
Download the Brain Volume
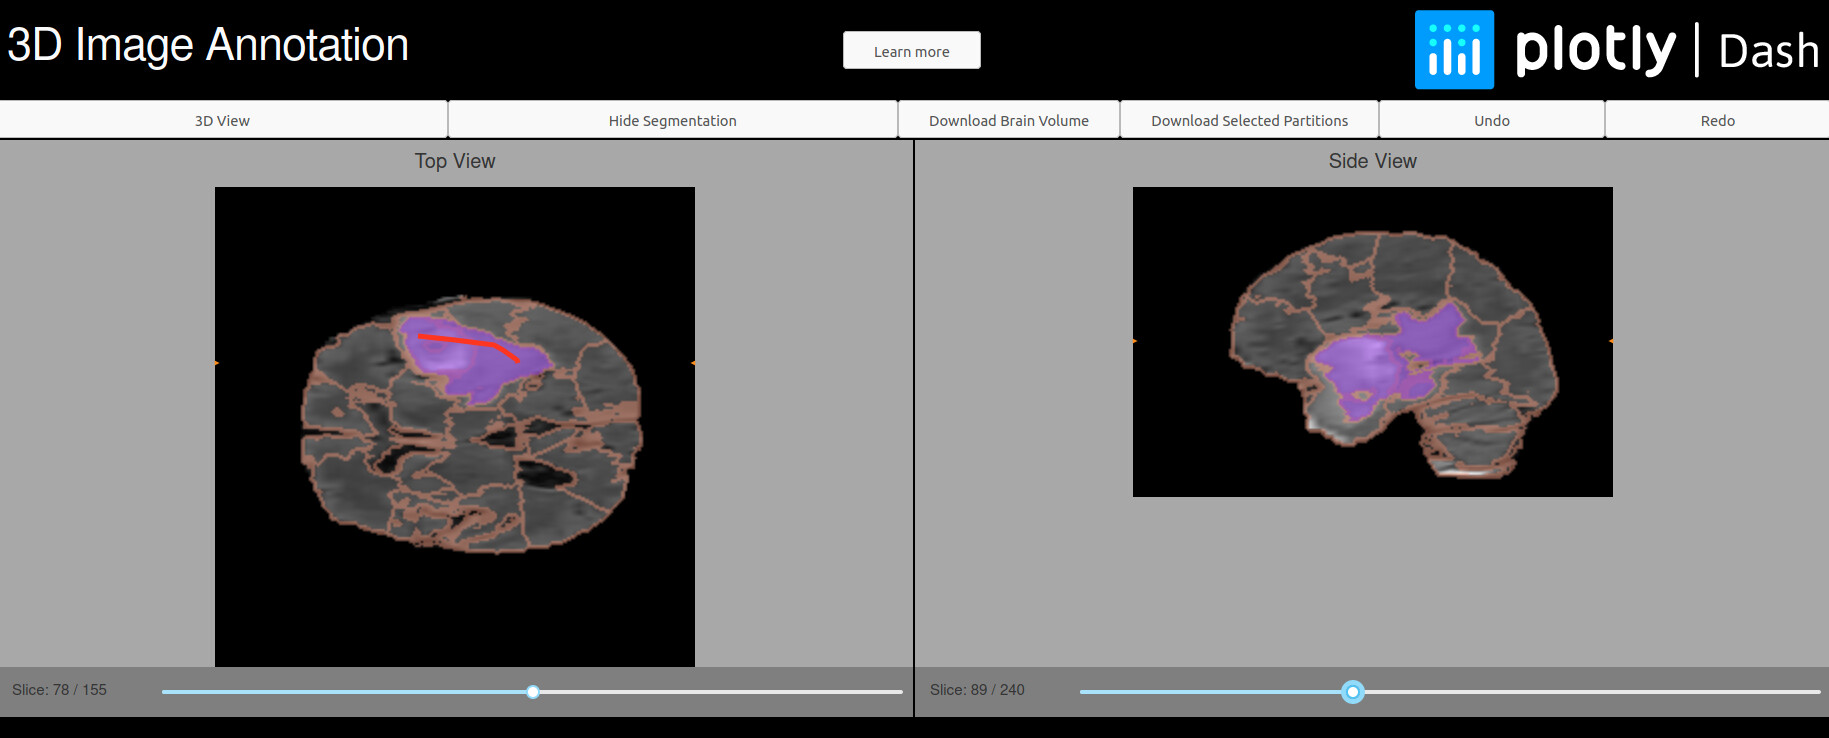click(x=1008, y=120)
